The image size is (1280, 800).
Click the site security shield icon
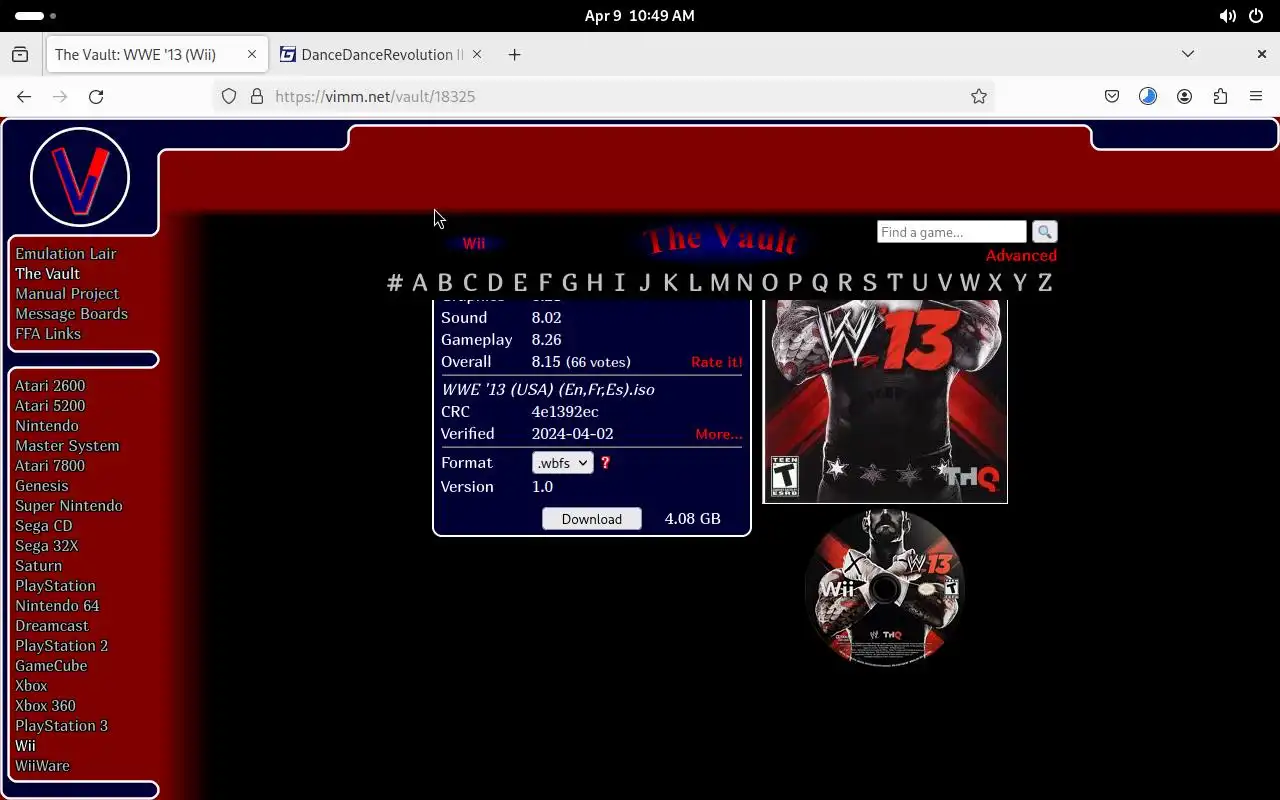229,96
